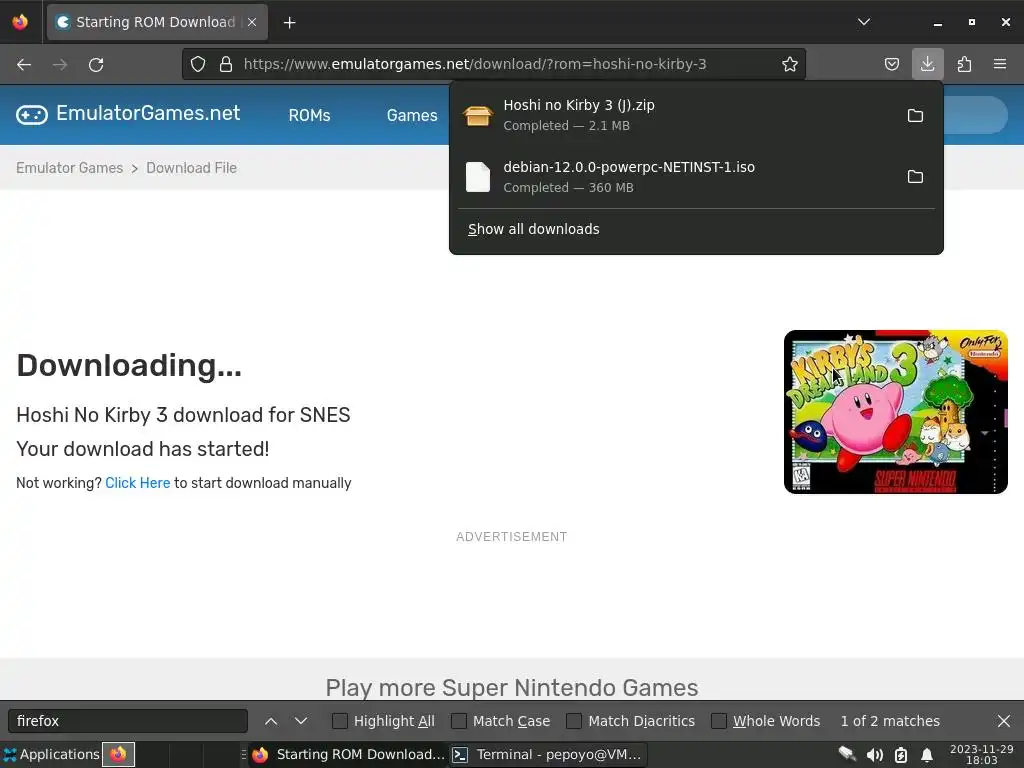The width and height of the screenshot is (1024, 768).
Task: Reload the current page
Action: 96,65
